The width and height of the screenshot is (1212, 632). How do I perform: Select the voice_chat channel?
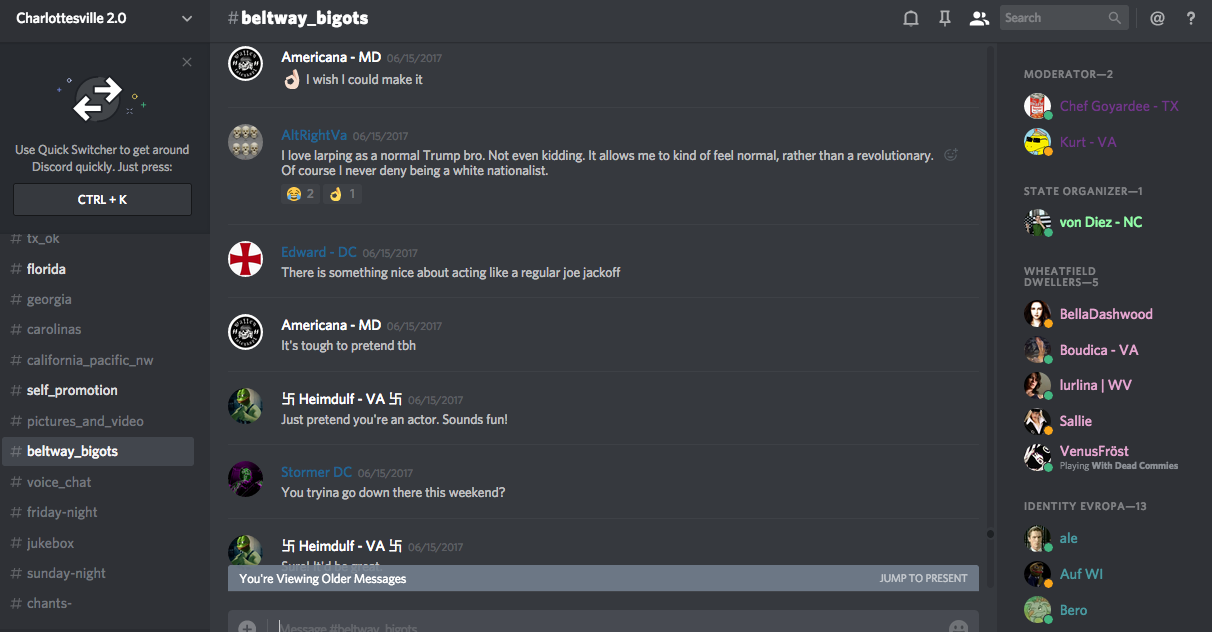pyautogui.click(x=59, y=482)
